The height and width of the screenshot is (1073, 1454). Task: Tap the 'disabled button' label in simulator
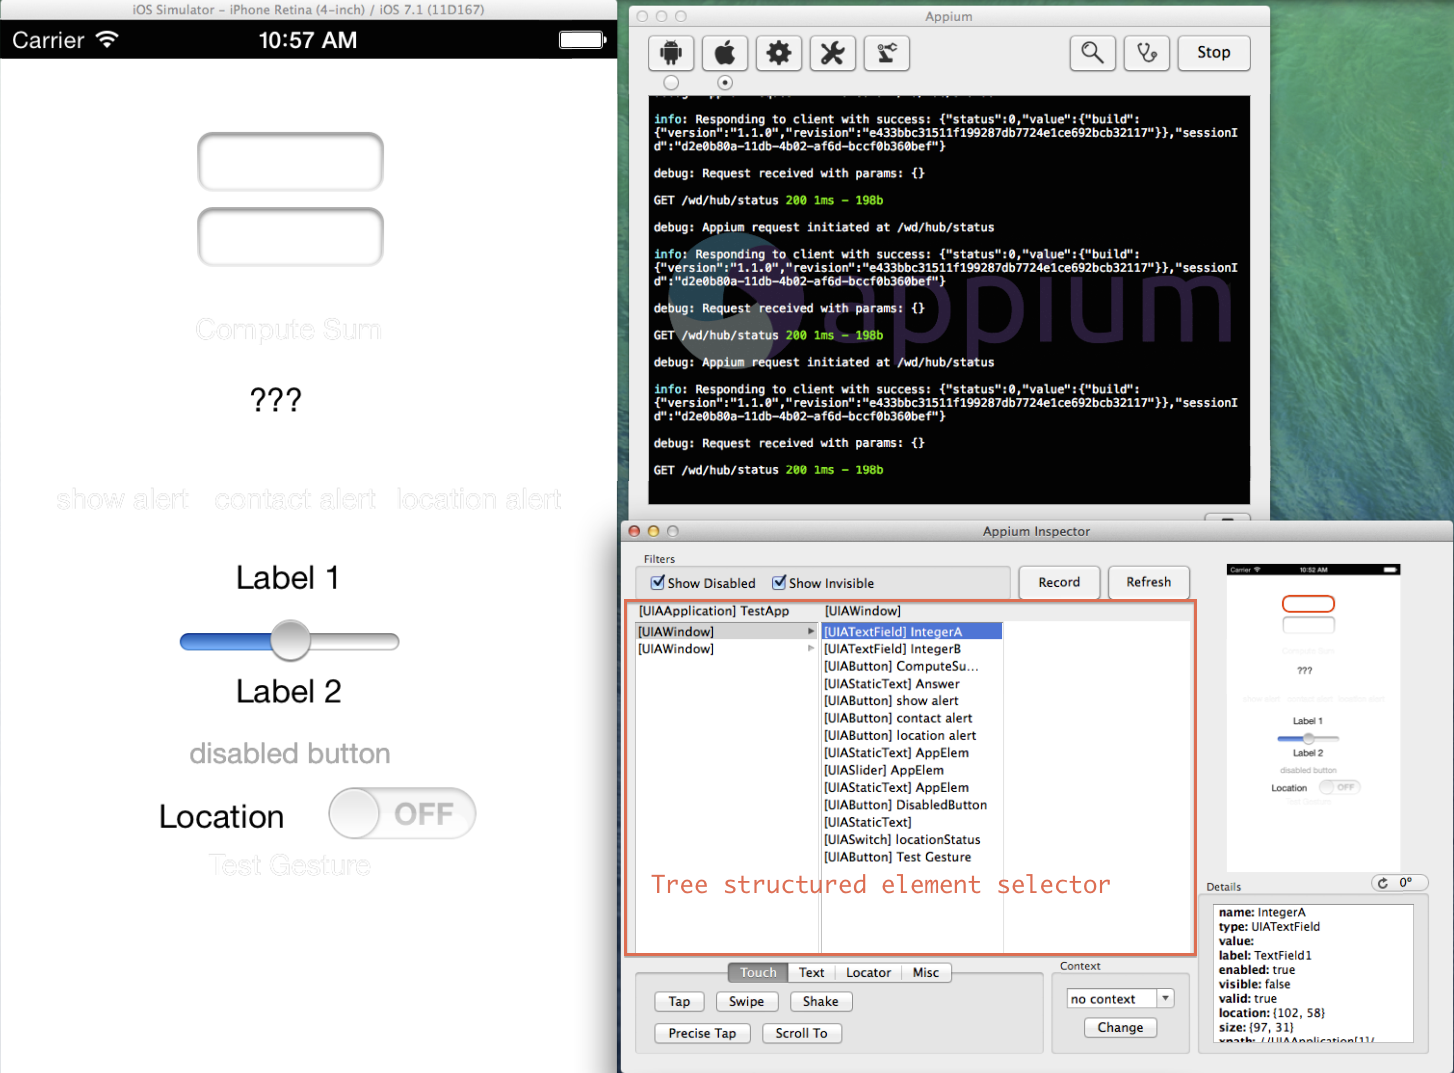[x=290, y=753]
